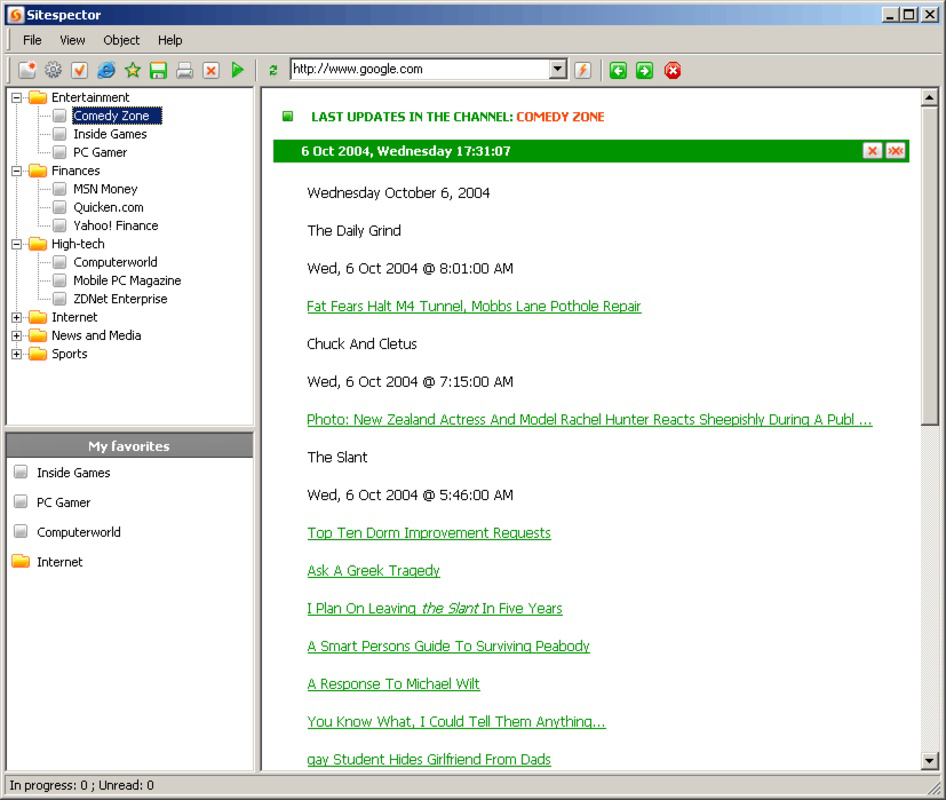946x800 pixels.
Task: Open the View menu
Action: 72,40
